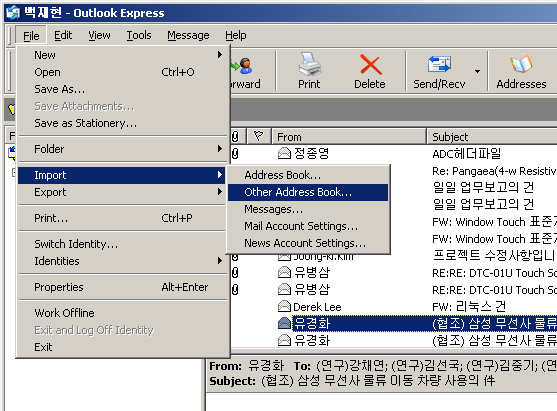Open the Tools menu

(139, 36)
